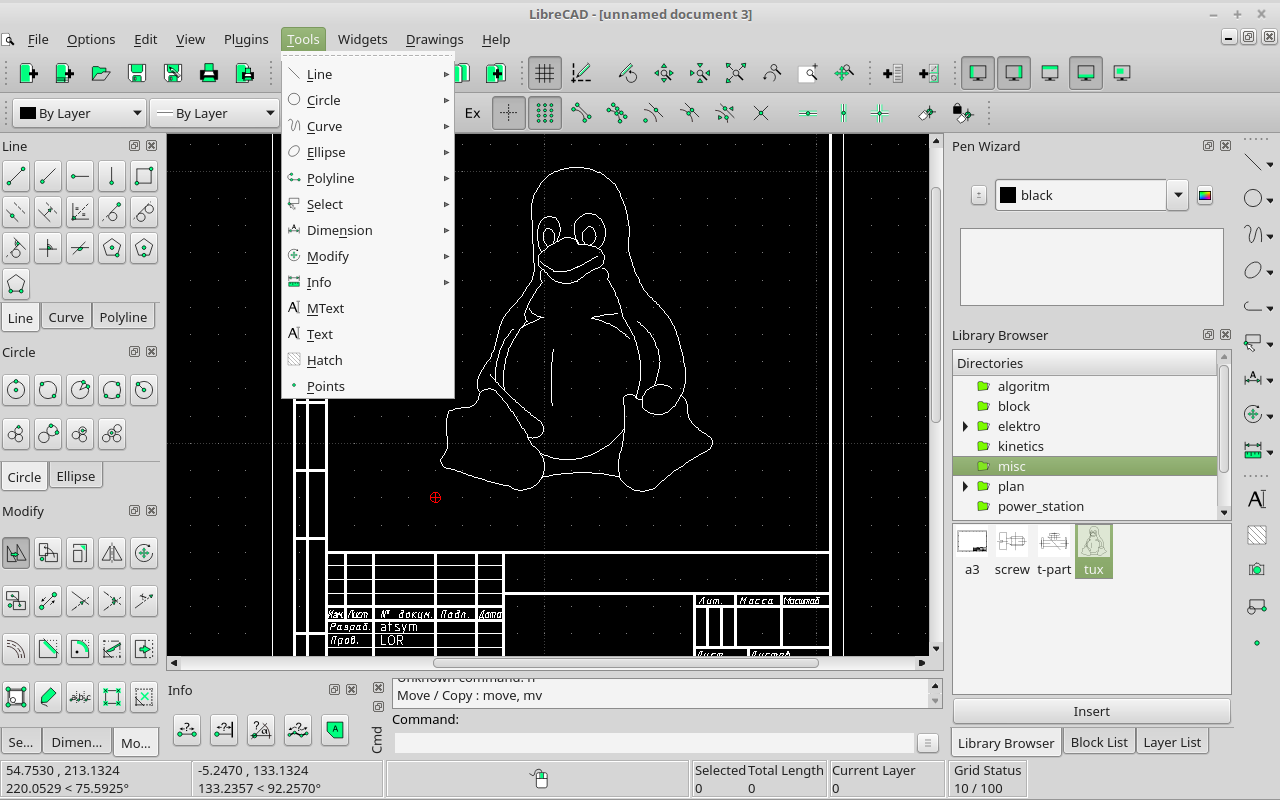Image resolution: width=1280 pixels, height=800 pixels.
Task: Toggle Draft mode in the toolbar
Action: point(580,73)
